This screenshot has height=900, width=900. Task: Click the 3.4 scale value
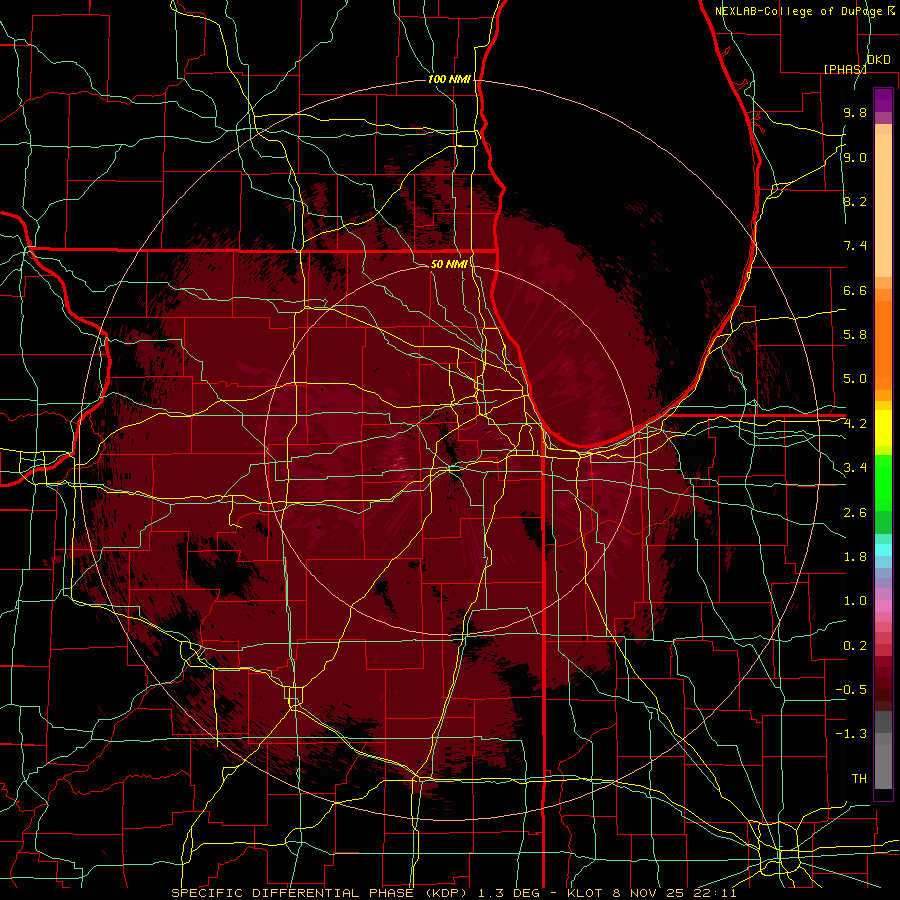pyautogui.click(x=855, y=468)
